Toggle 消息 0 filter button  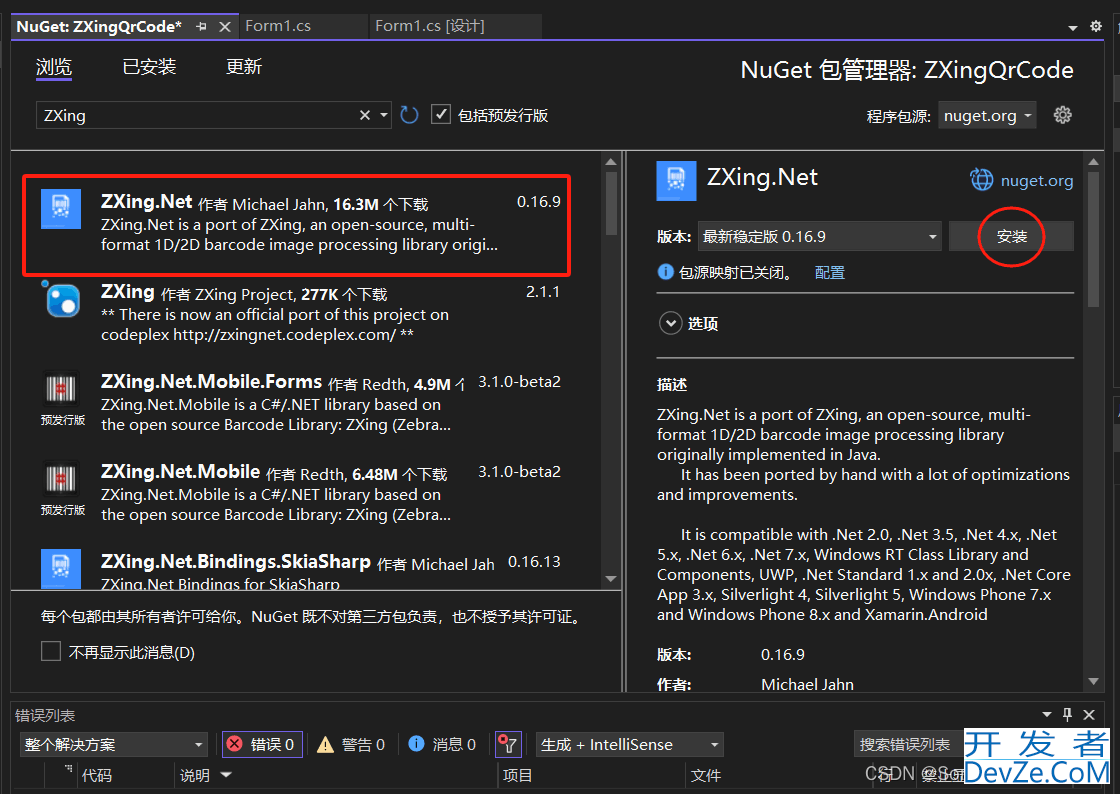click(x=441, y=745)
